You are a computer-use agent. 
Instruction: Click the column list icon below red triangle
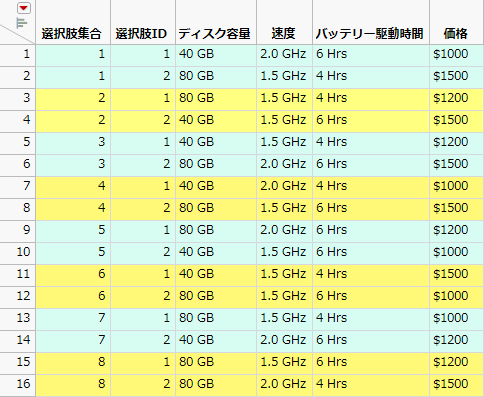click(21, 23)
